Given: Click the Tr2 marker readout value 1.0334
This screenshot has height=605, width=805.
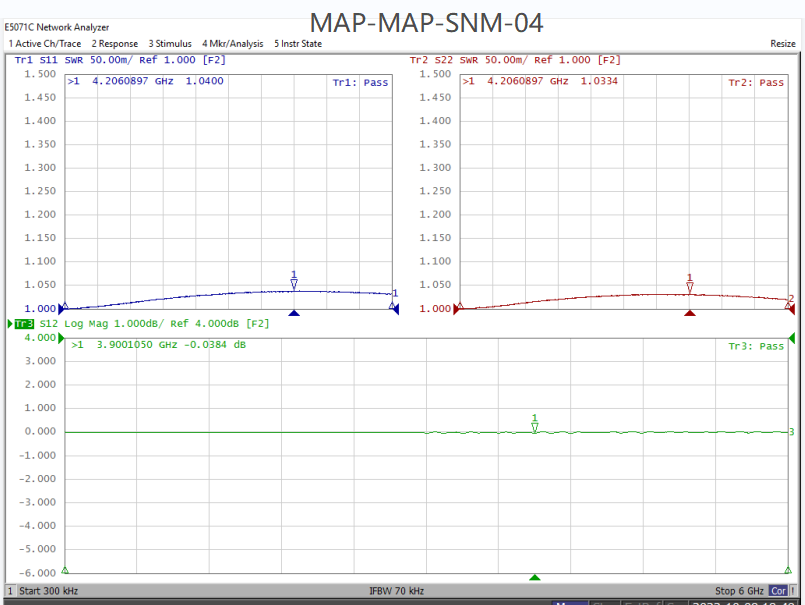Looking at the screenshot, I should pos(599,81).
